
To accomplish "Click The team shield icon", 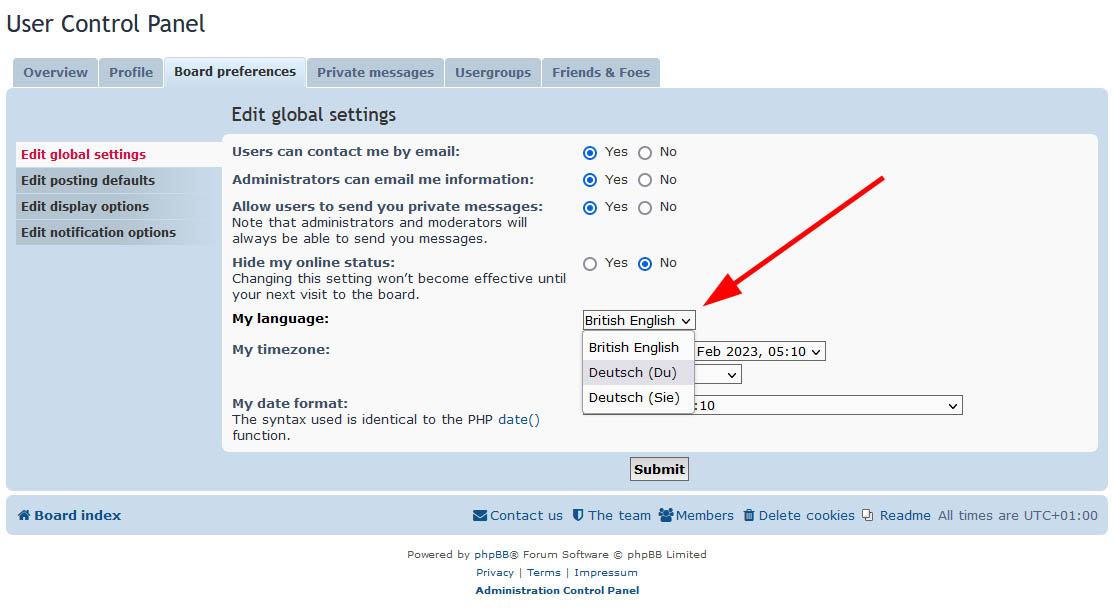I will click(x=578, y=515).
